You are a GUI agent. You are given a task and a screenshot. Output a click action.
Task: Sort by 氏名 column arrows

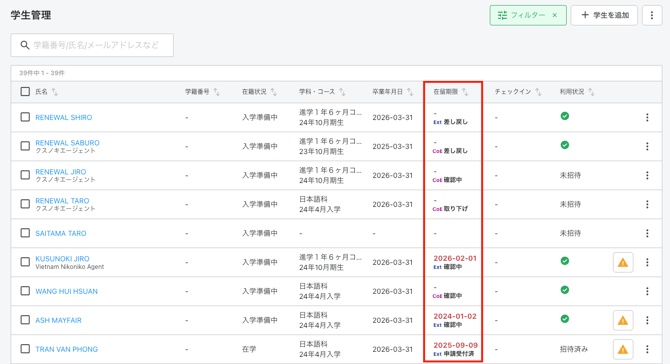pyautogui.click(x=55, y=92)
